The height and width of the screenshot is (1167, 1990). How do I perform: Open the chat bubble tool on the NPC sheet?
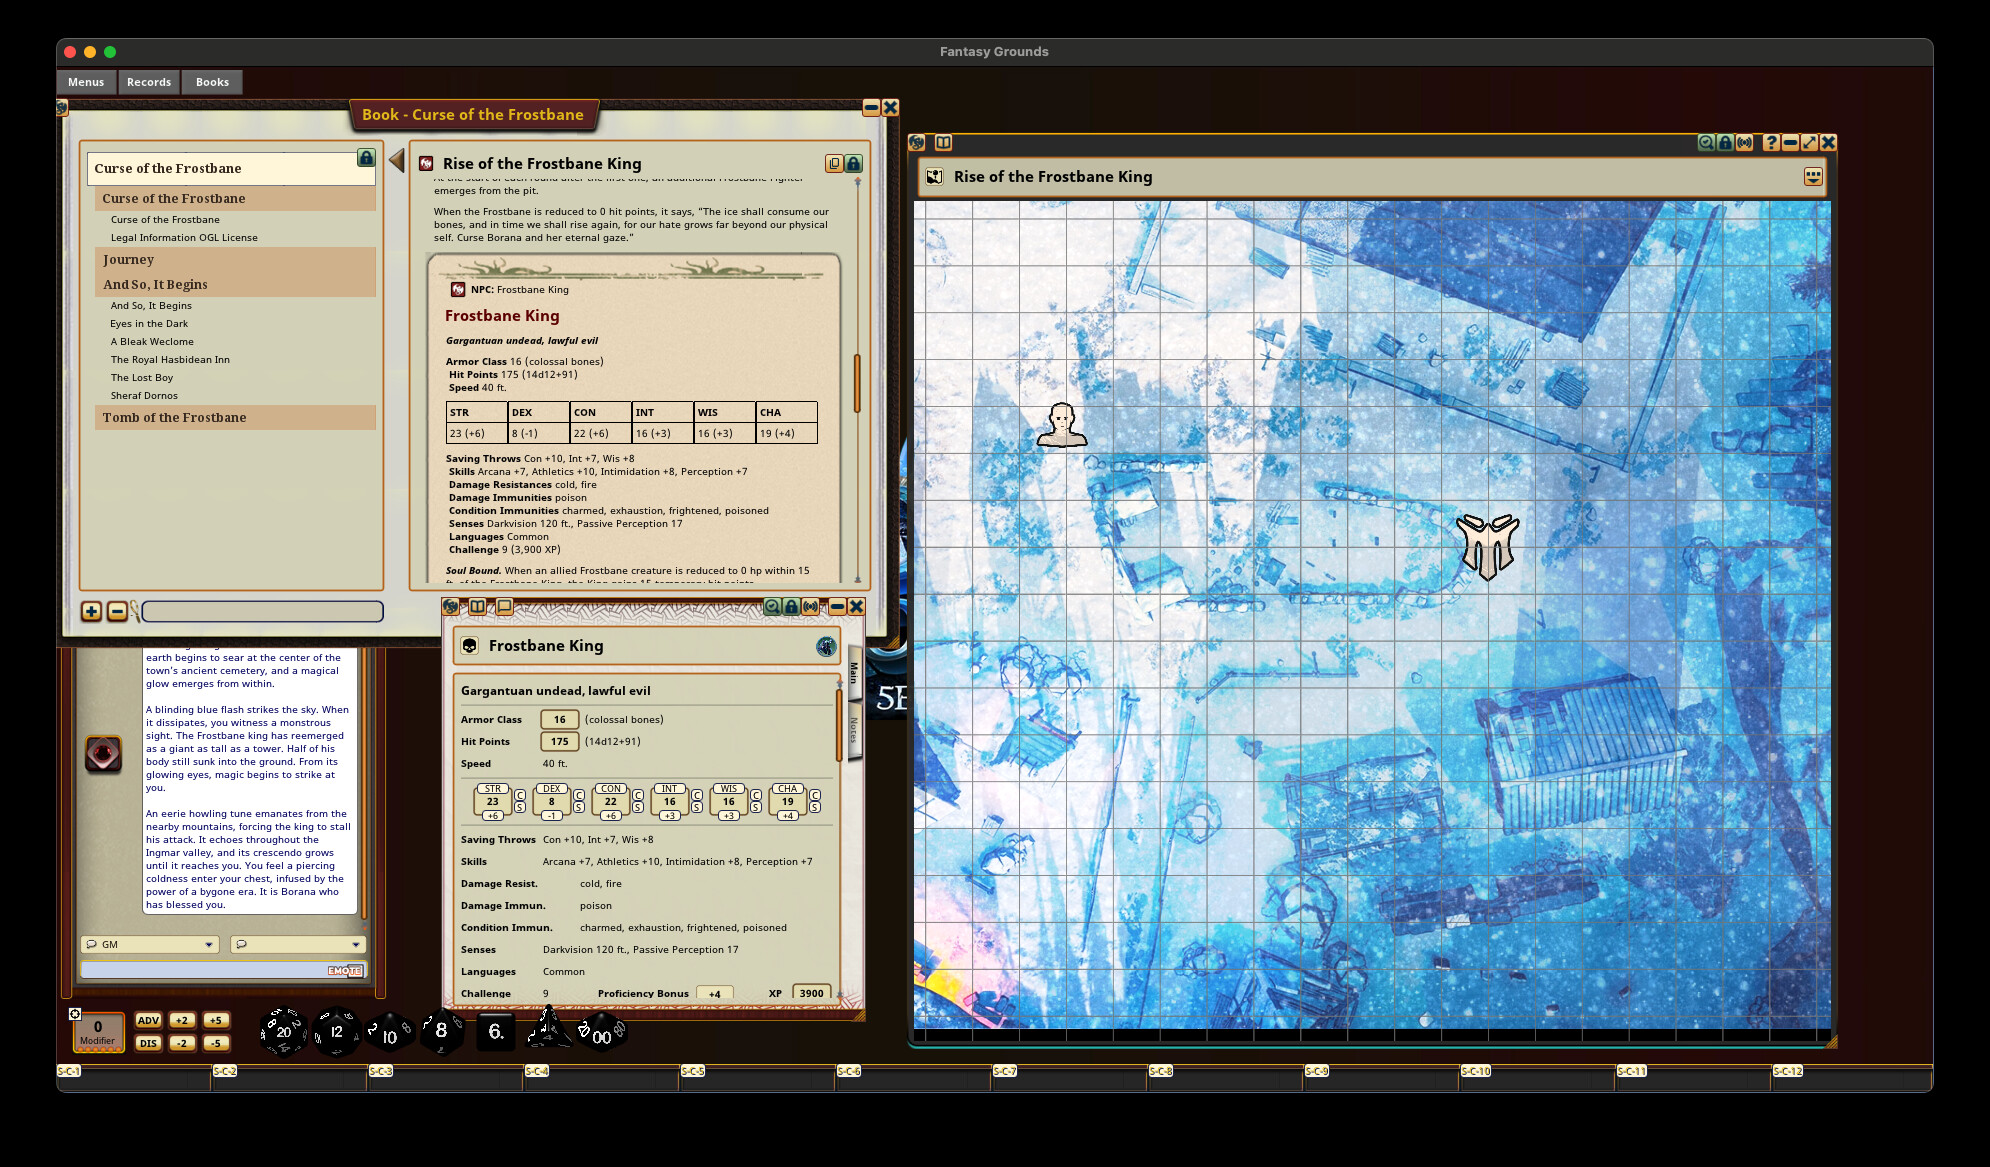coord(504,608)
